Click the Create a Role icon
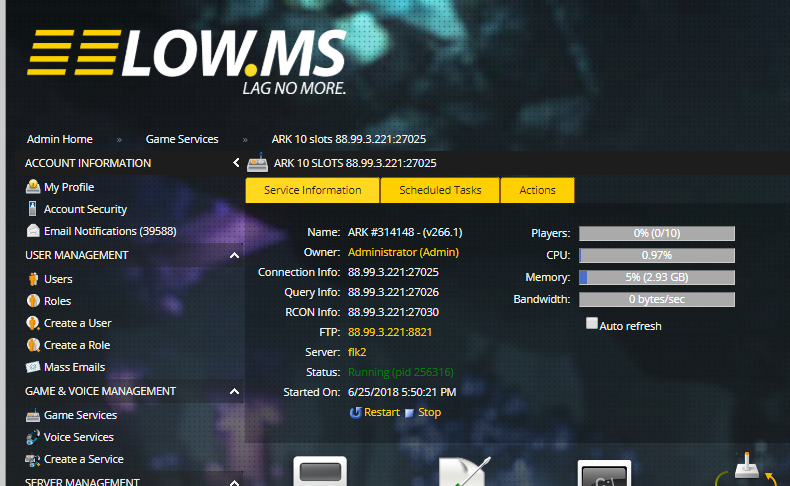790x486 pixels. point(33,345)
